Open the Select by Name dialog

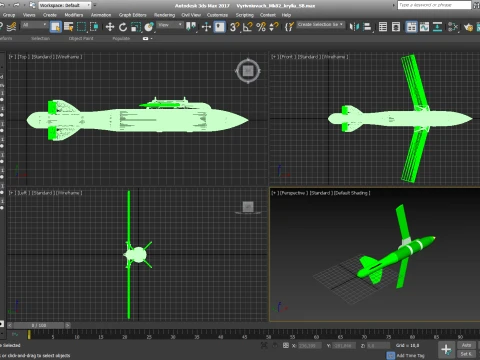(x=69, y=27)
